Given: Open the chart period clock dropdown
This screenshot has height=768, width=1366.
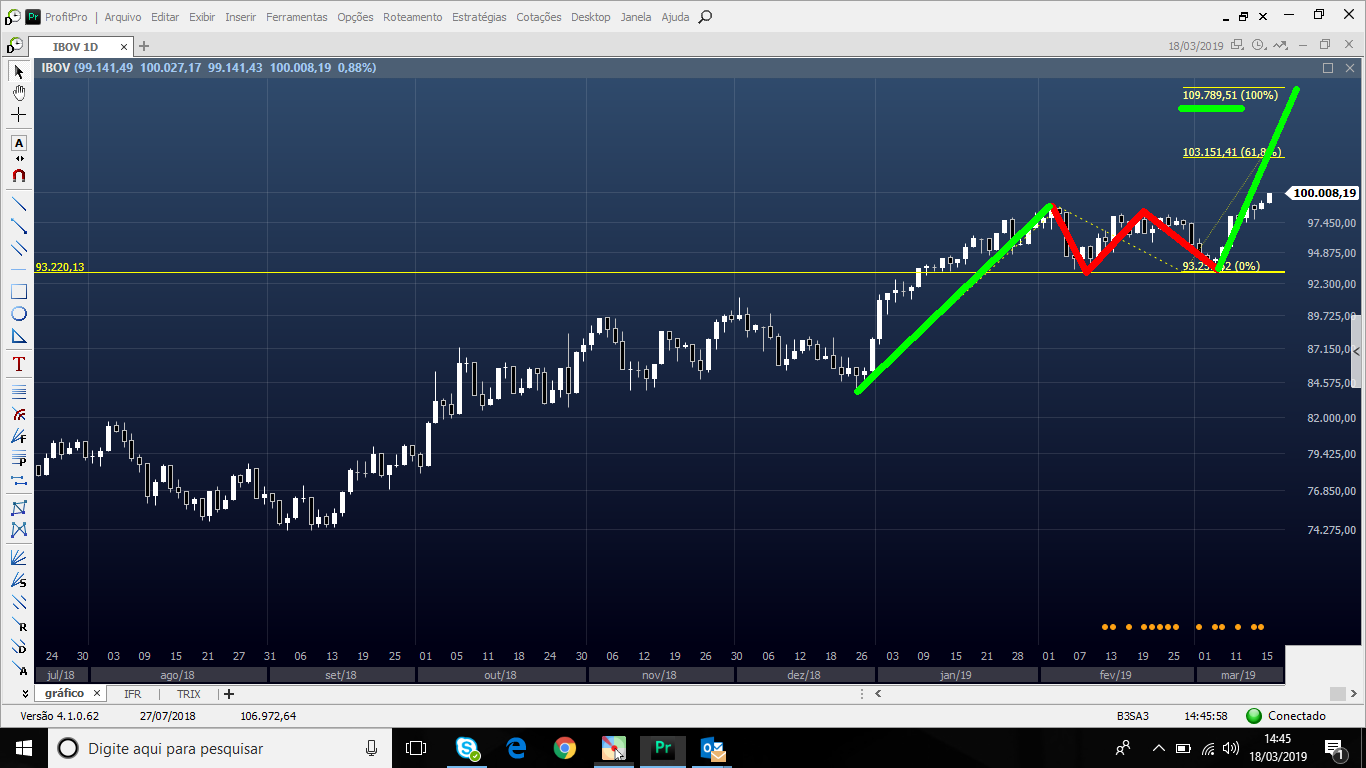Looking at the screenshot, I should coord(1260,46).
